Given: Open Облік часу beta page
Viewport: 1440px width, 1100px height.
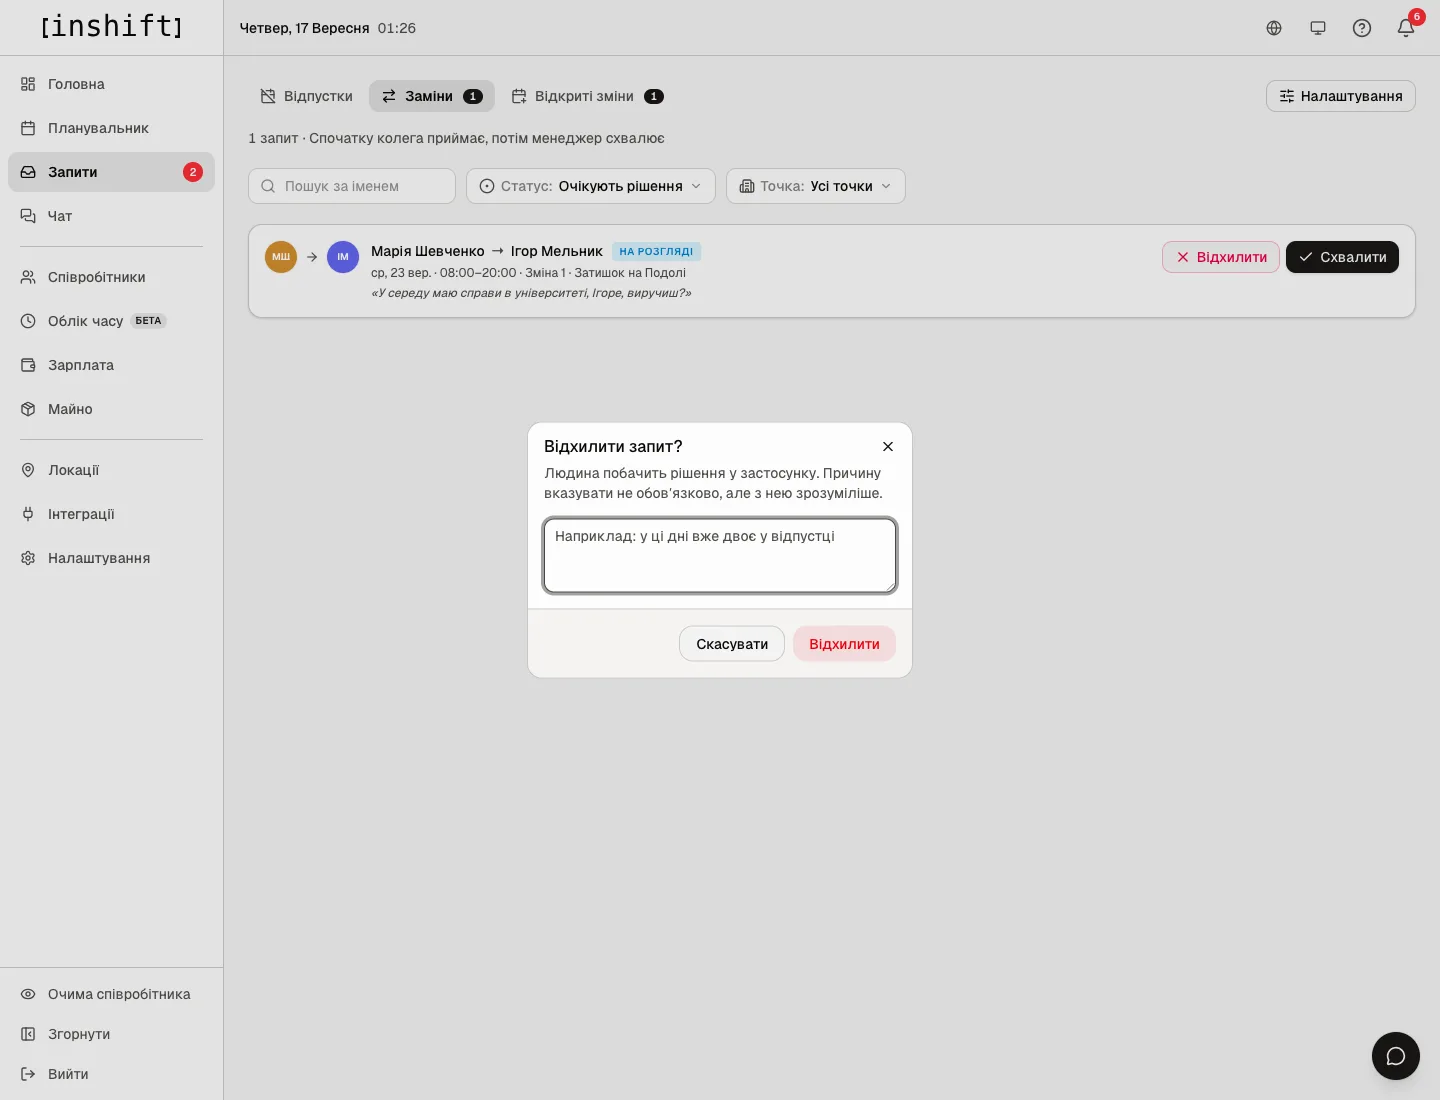Looking at the screenshot, I should click(x=111, y=321).
